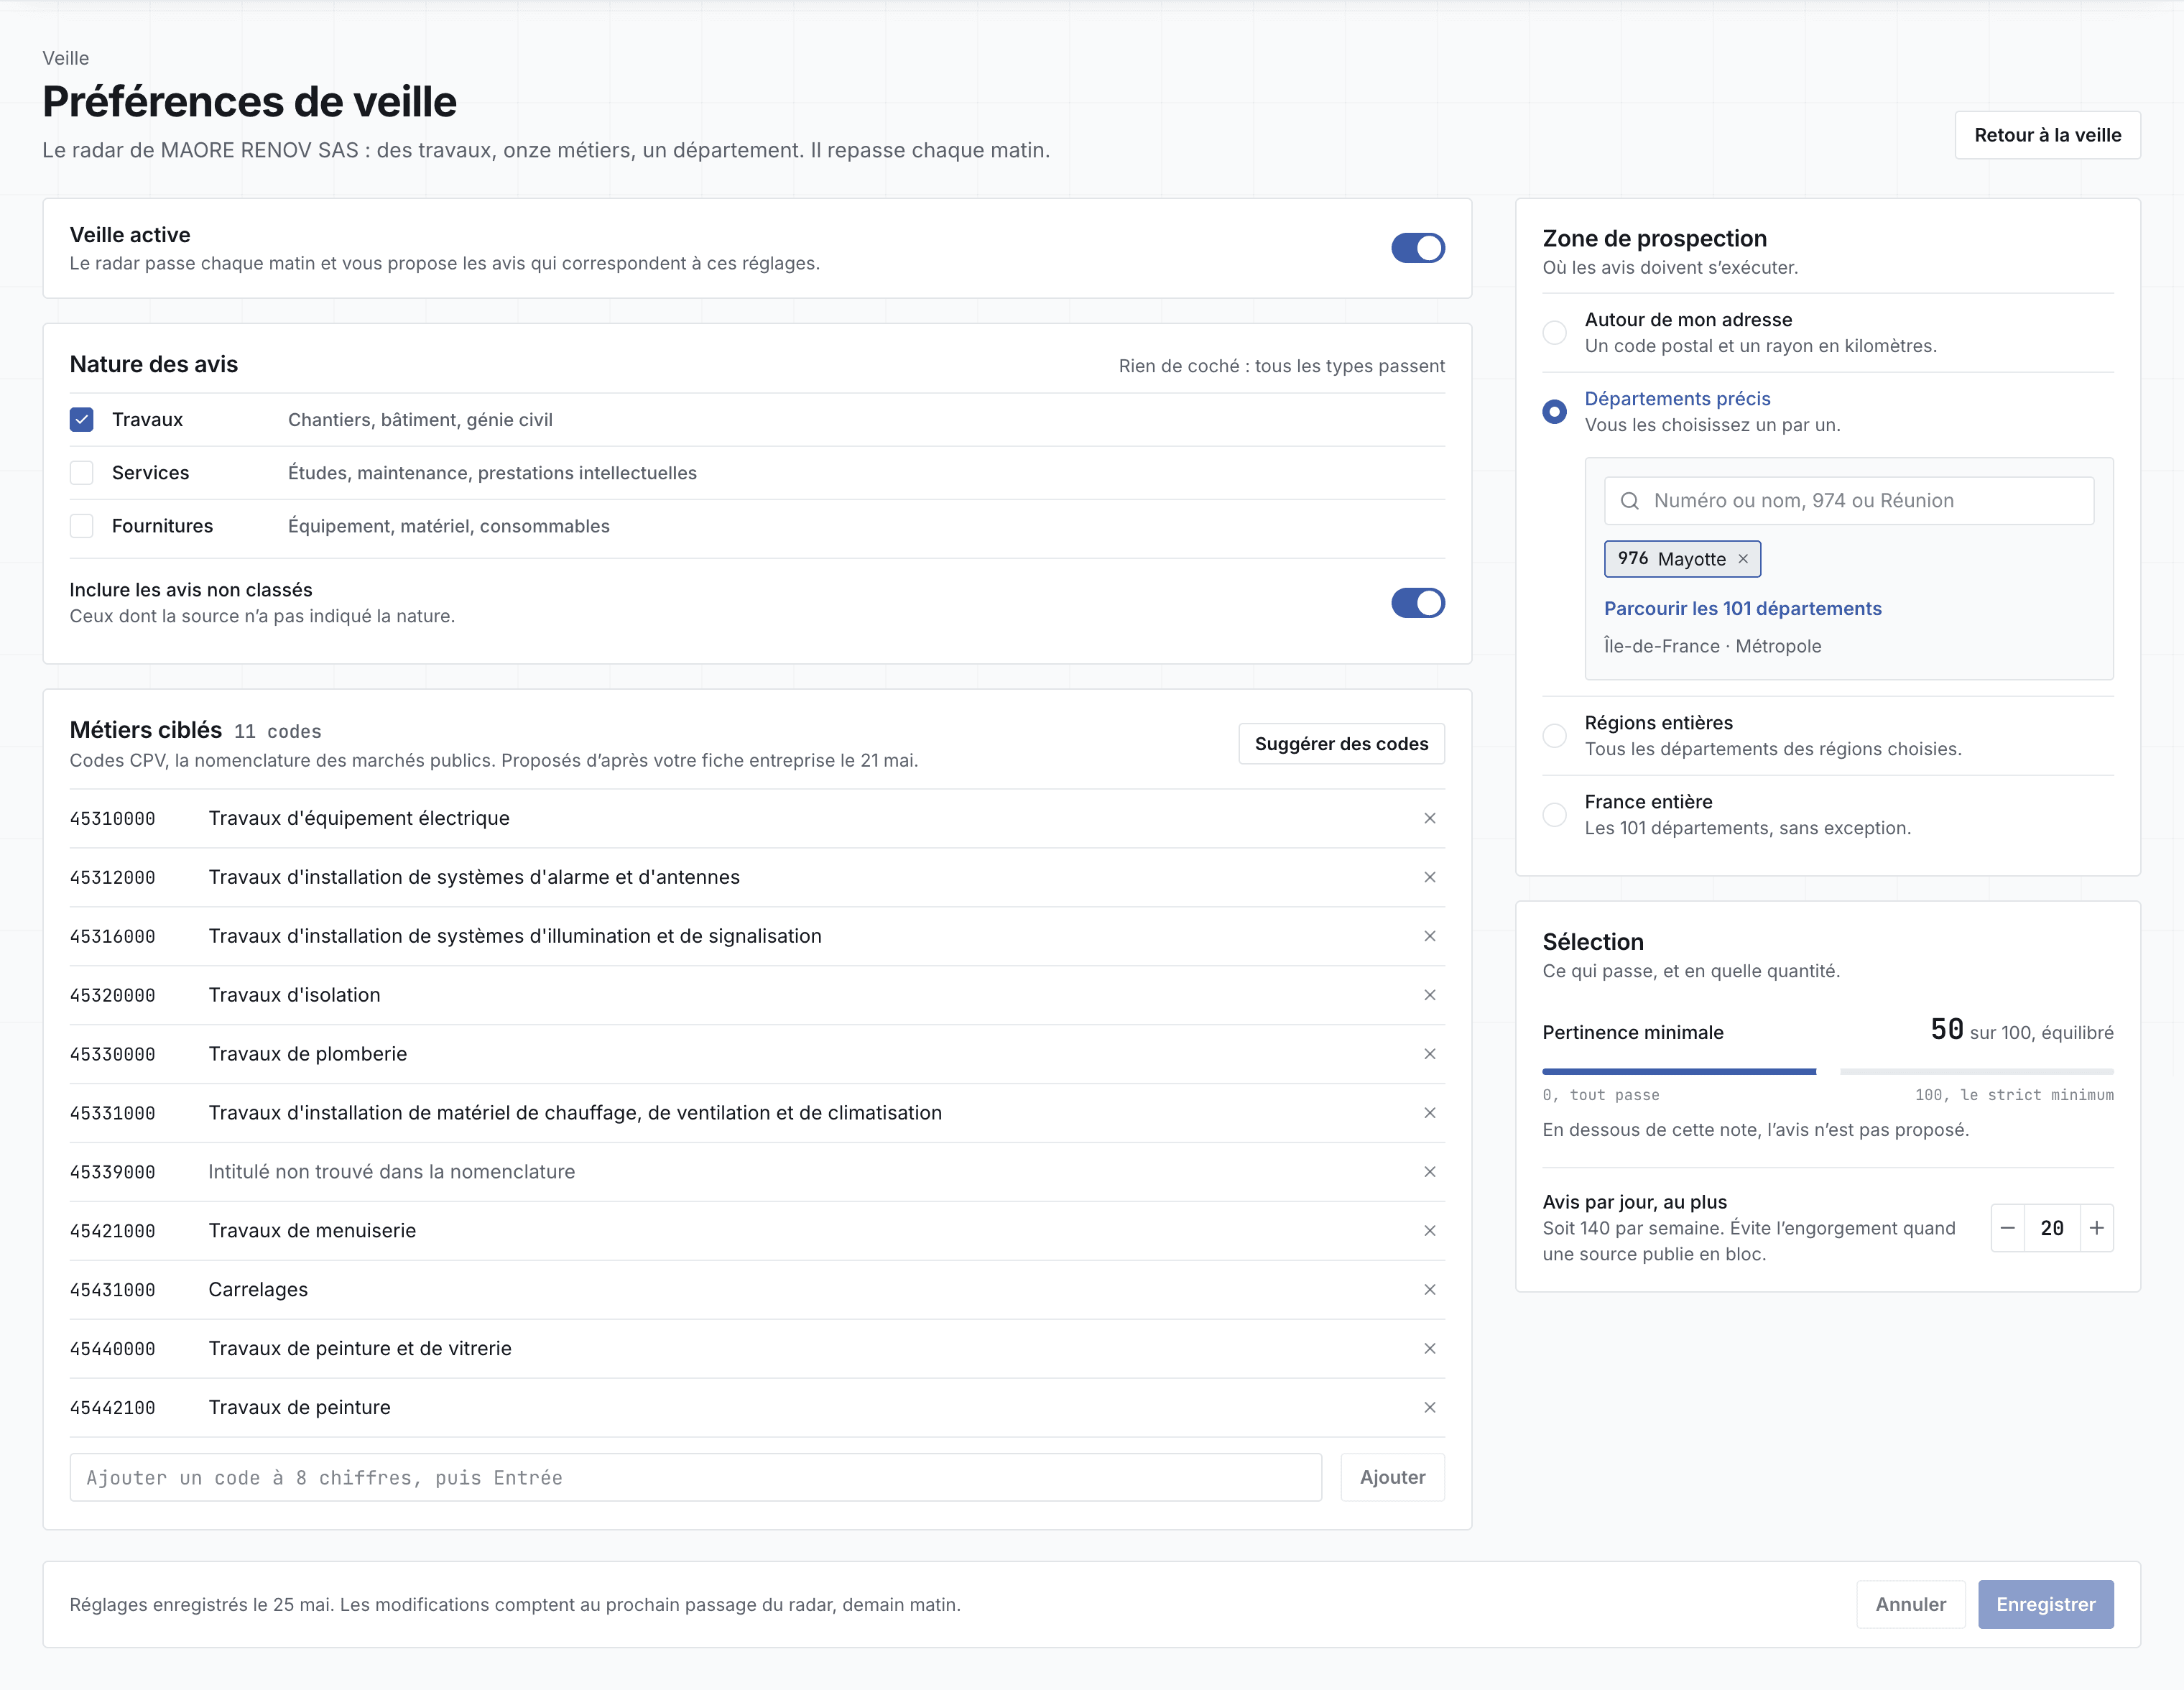Remove the Travaux de menuiserie code
Screen dimensions: 2184x1690
tap(1430, 1231)
